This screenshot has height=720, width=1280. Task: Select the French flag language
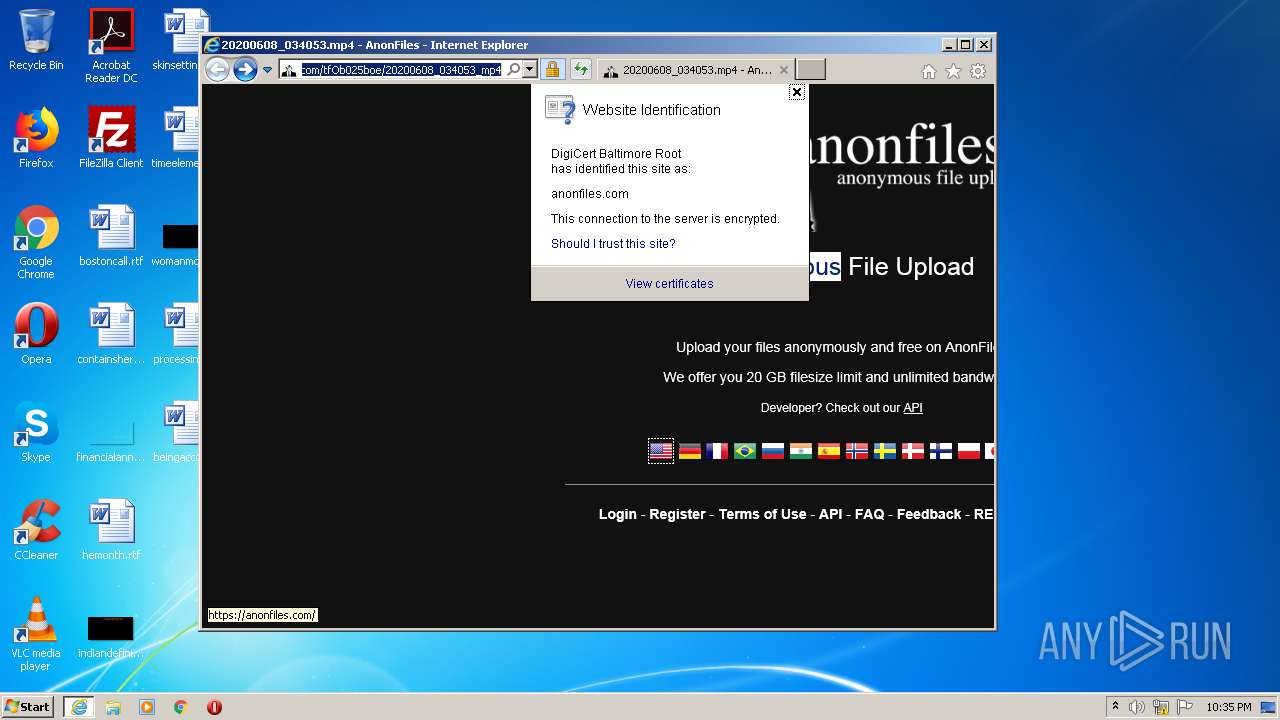pos(717,451)
